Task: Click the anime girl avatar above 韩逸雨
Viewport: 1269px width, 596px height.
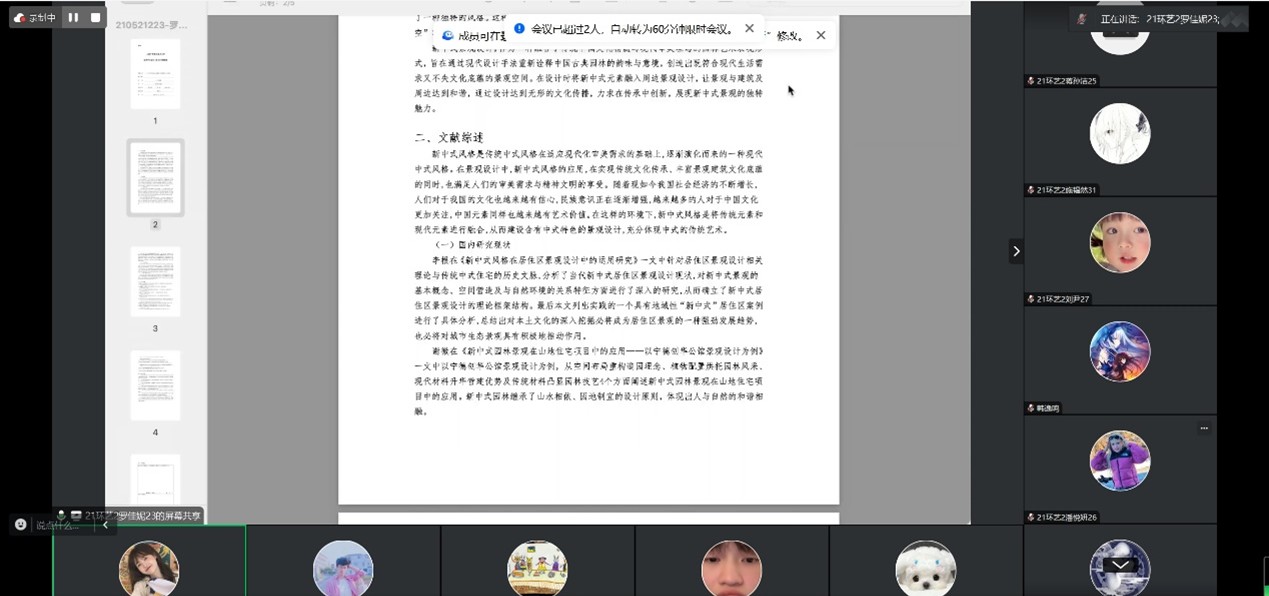Action: [x=1120, y=352]
